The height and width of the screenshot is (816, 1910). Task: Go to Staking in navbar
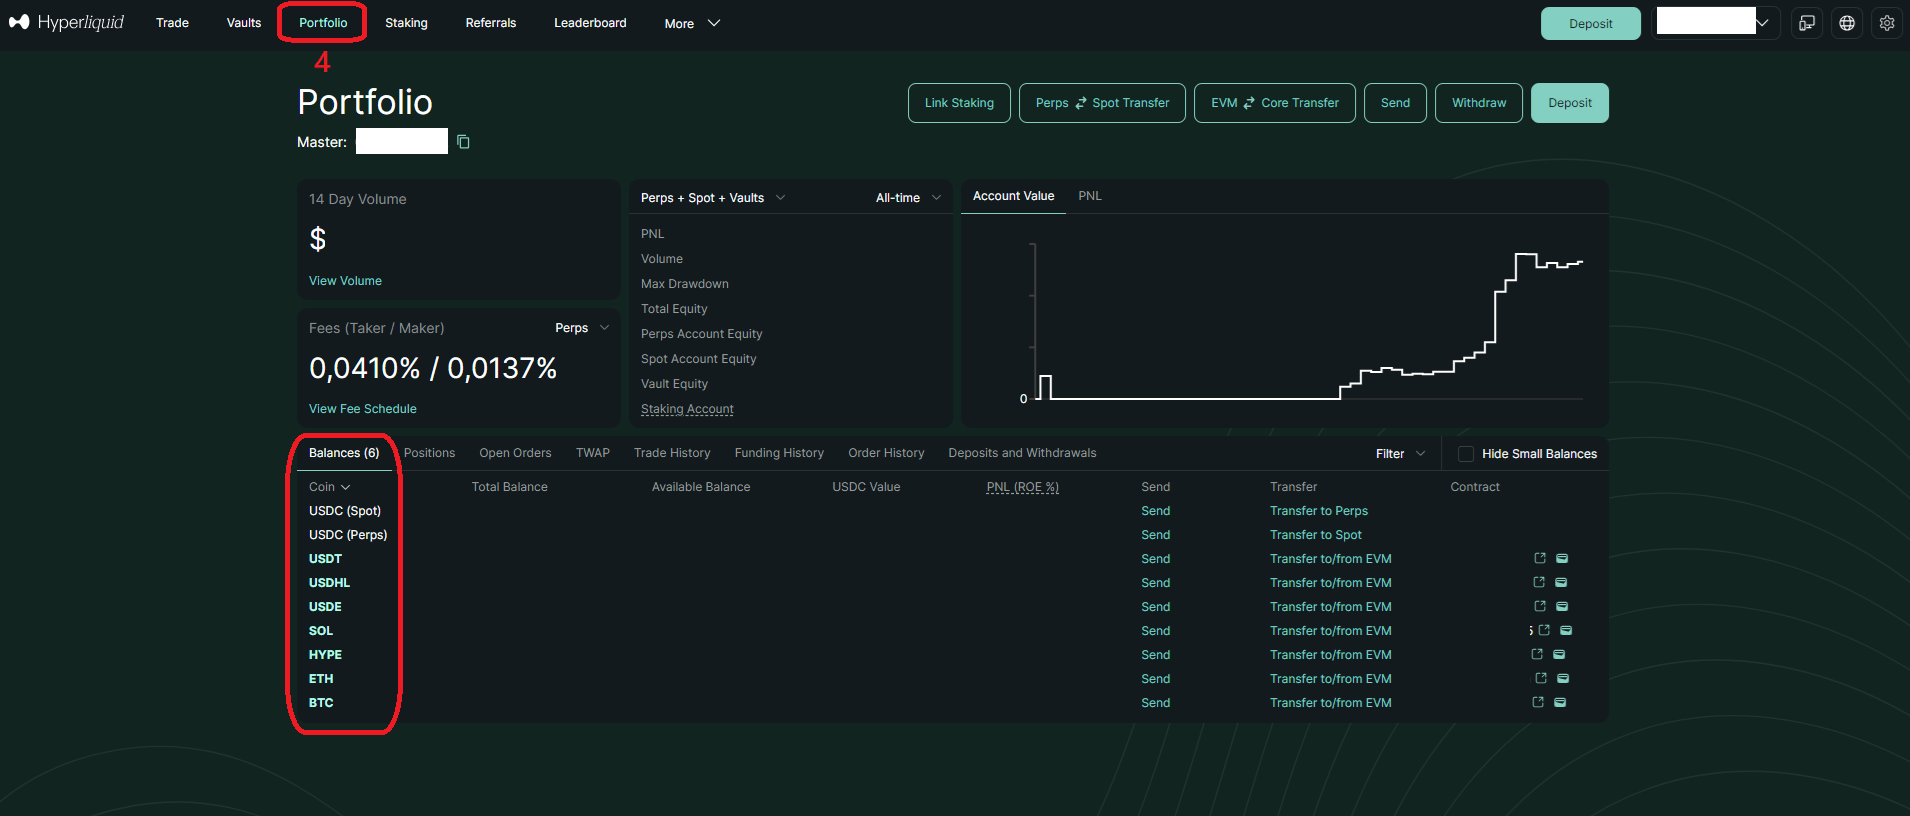tap(406, 23)
